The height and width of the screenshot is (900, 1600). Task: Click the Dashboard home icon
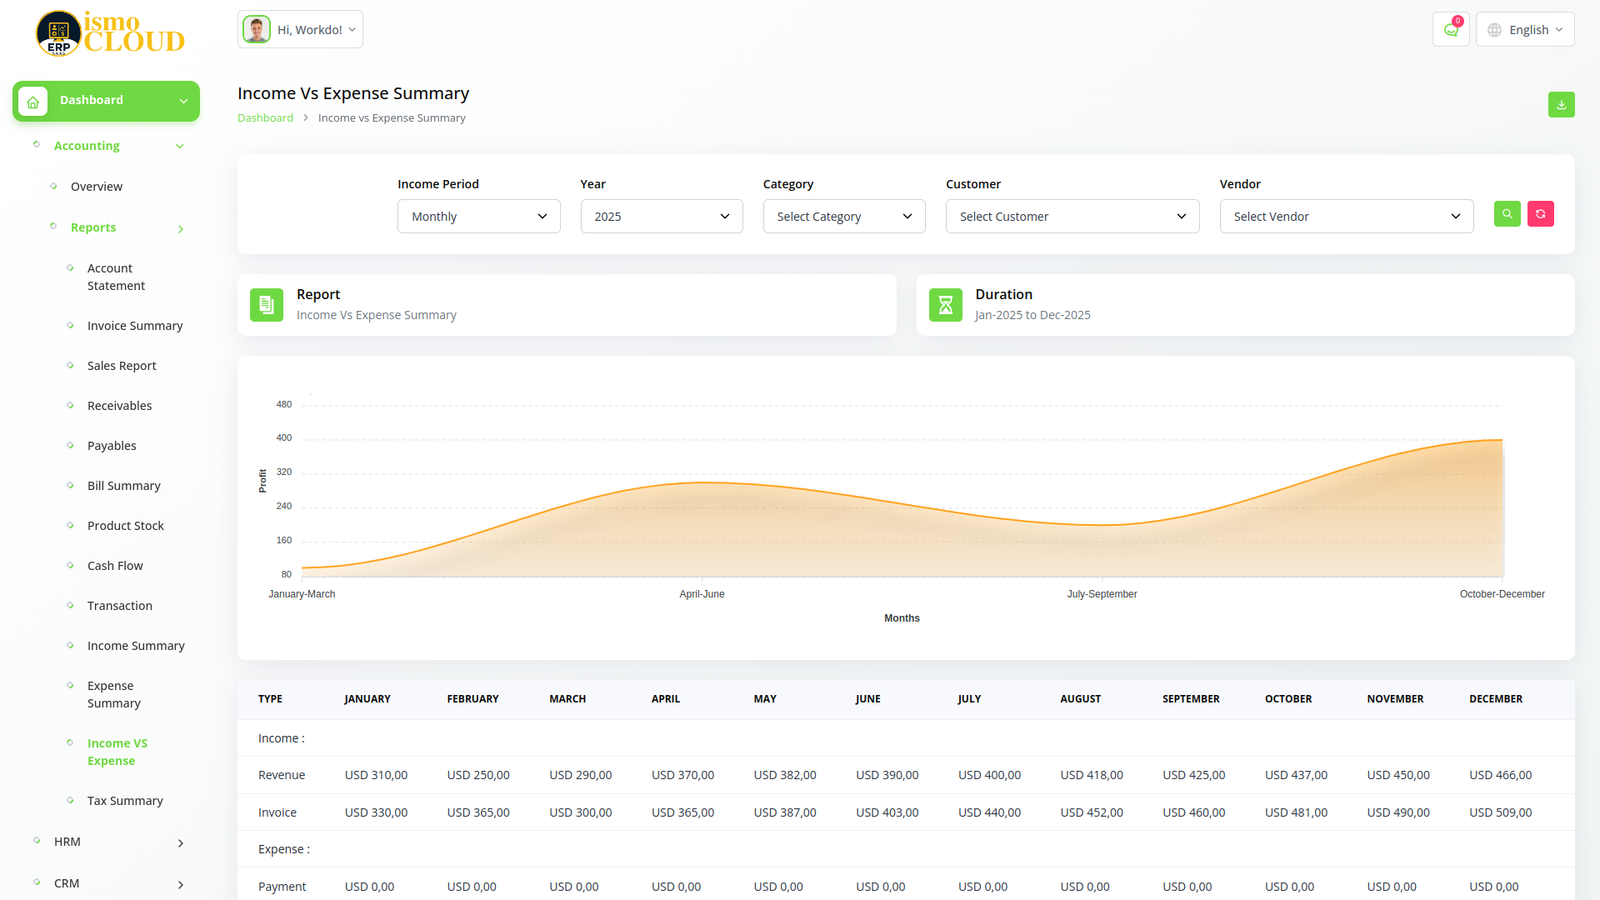click(33, 101)
